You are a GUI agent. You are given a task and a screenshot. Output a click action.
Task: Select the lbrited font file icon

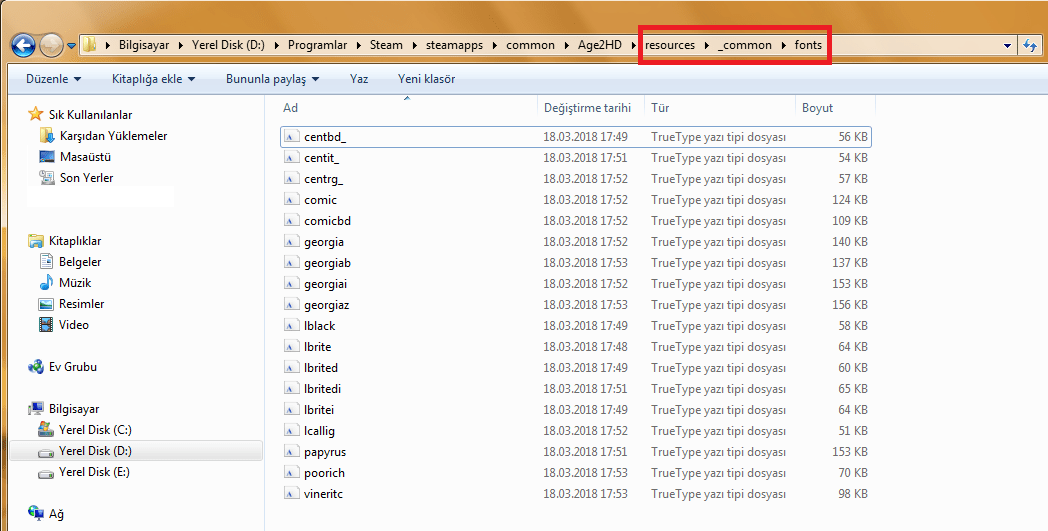pos(291,368)
